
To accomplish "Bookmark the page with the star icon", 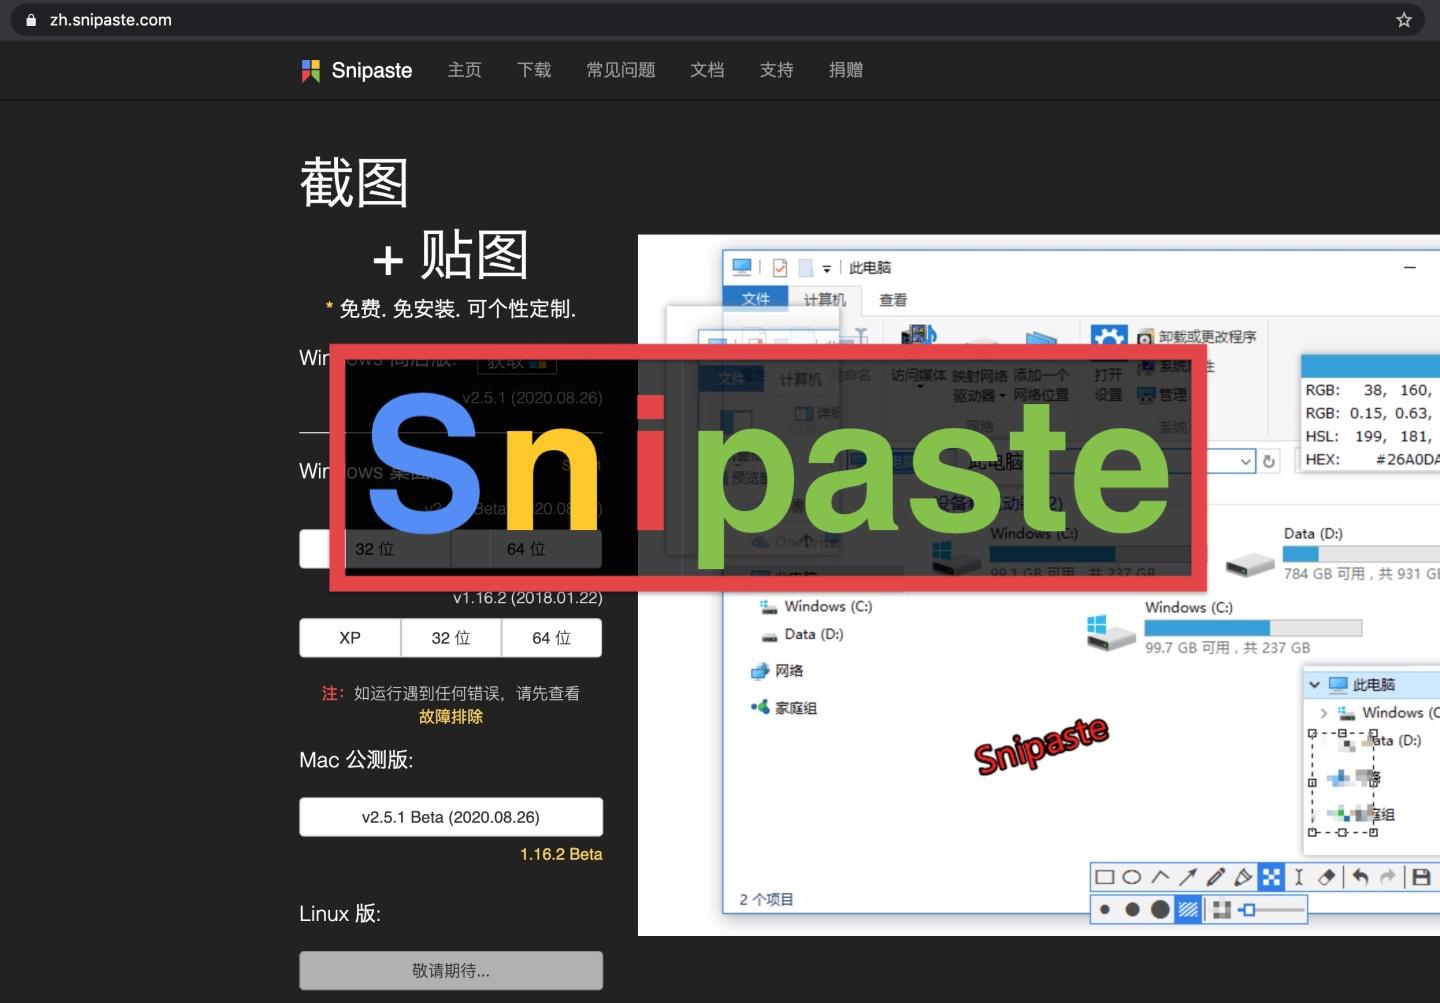I will pos(1404,19).
